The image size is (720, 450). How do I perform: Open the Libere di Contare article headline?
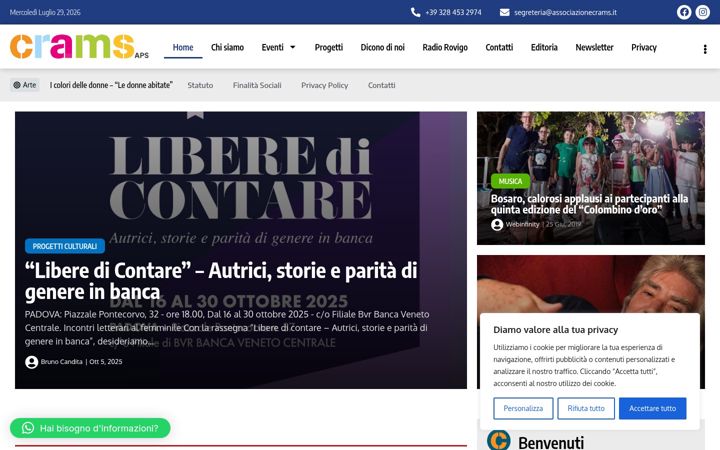tap(221, 281)
